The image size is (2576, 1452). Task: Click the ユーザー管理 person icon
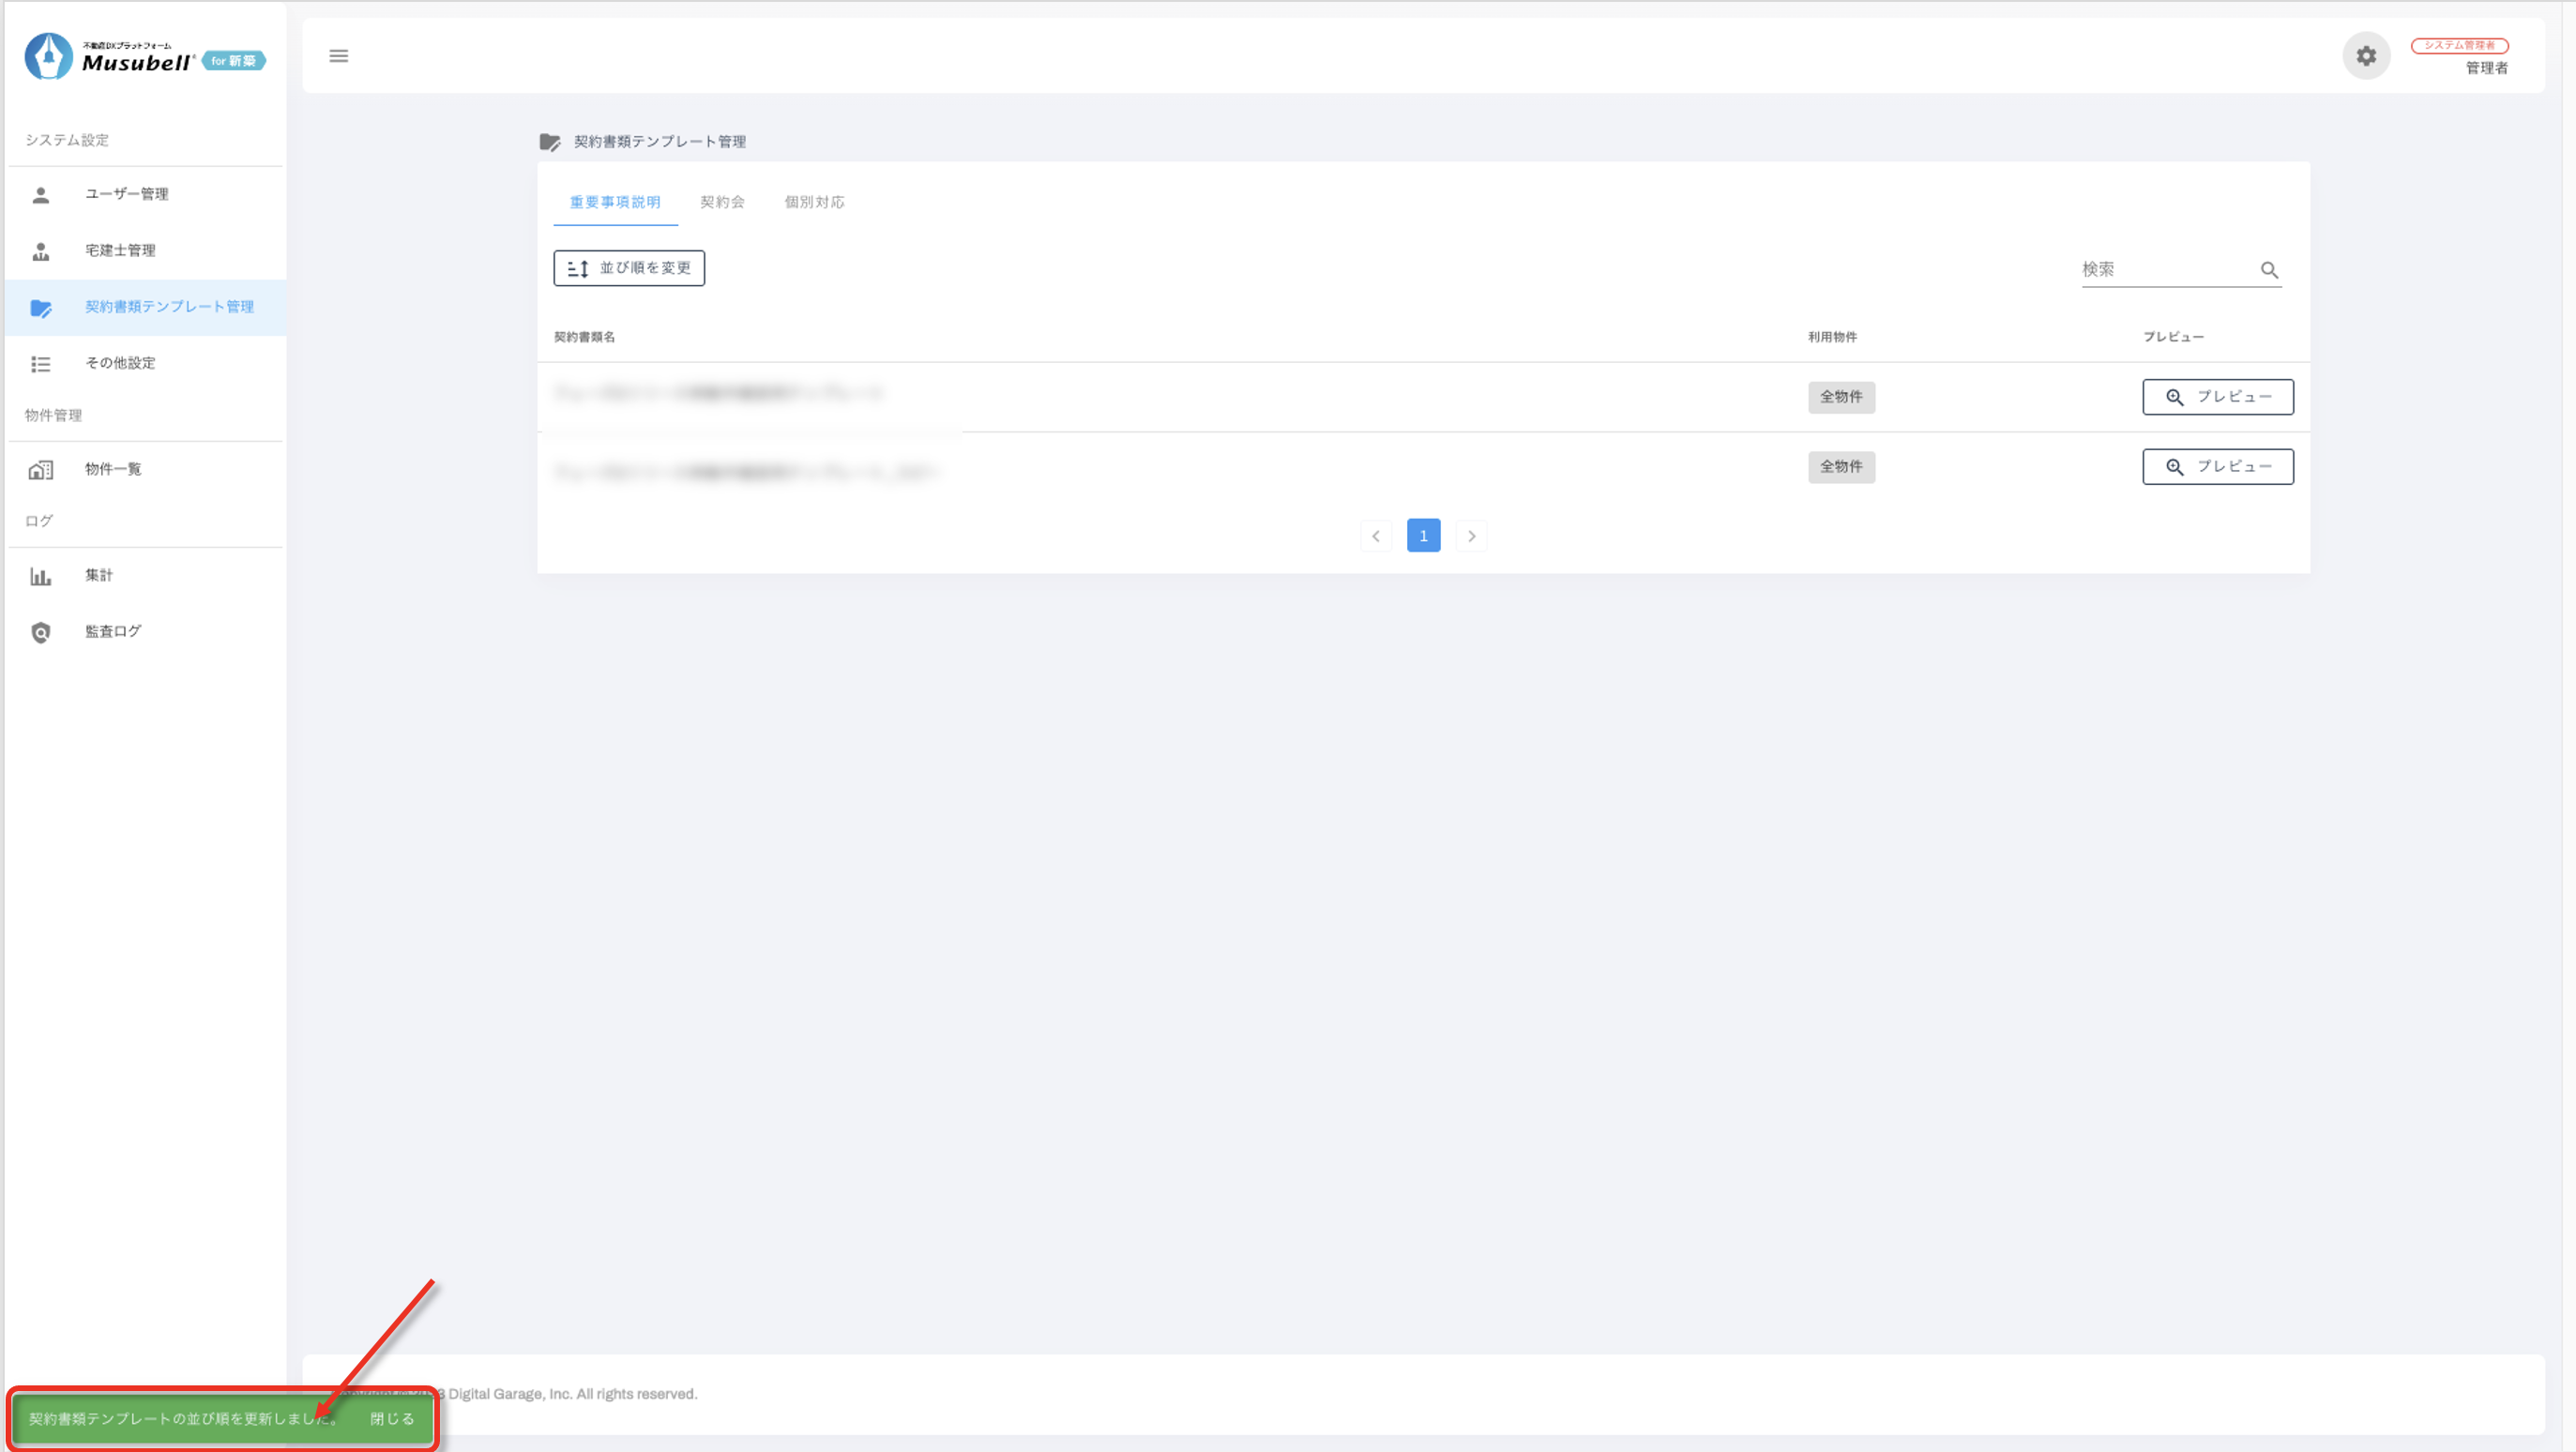point(41,195)
